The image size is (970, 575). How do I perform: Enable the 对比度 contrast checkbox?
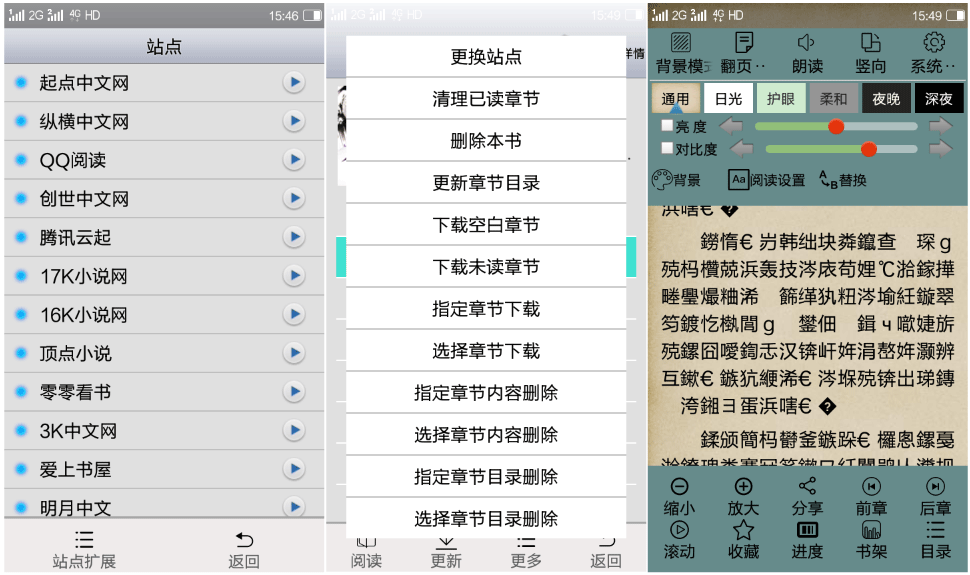click(667, 148)
